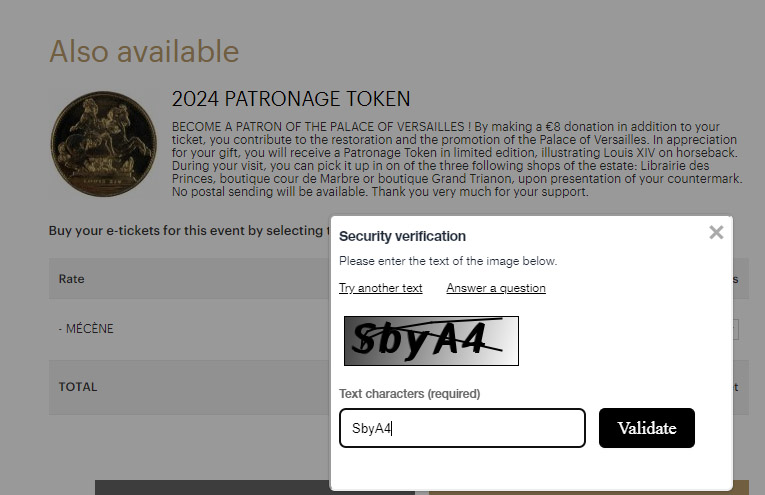Viewport: 765px width, 495px height.
Task: Click the SbyA4 captcha image
Action: click(x=431, y=341)
